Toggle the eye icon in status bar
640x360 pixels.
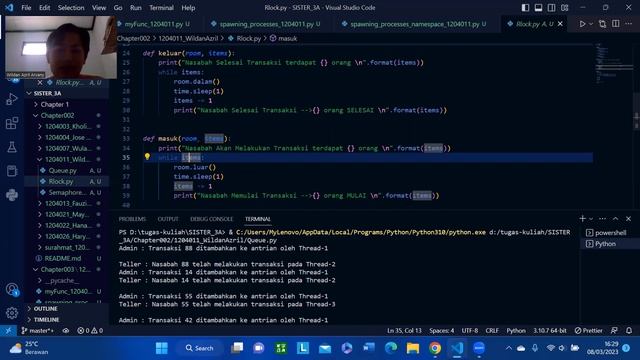pyautogui.click(x=66, y=331)
